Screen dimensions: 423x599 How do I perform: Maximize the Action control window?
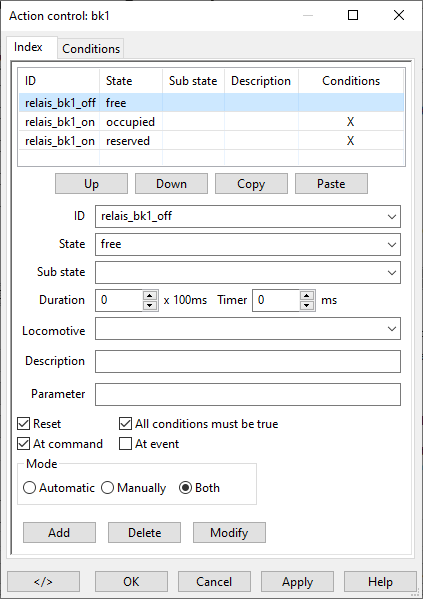[353, 15]
